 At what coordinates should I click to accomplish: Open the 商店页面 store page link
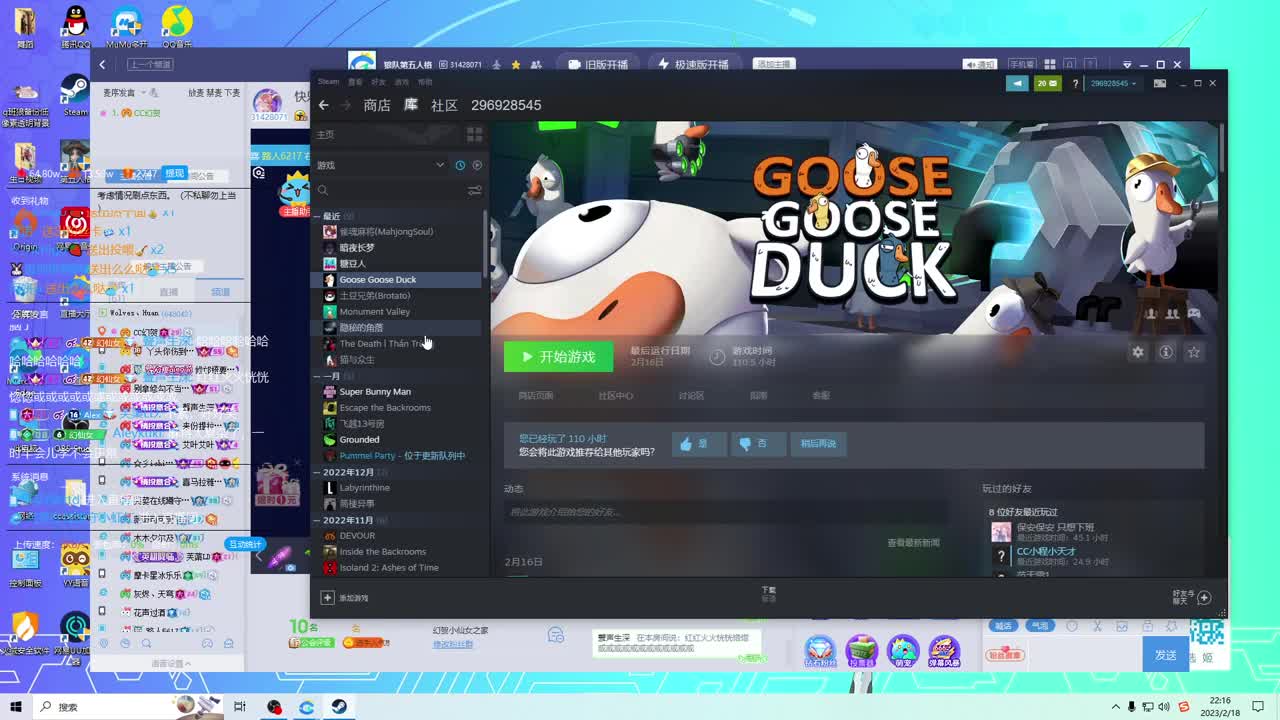coord(536,396)
